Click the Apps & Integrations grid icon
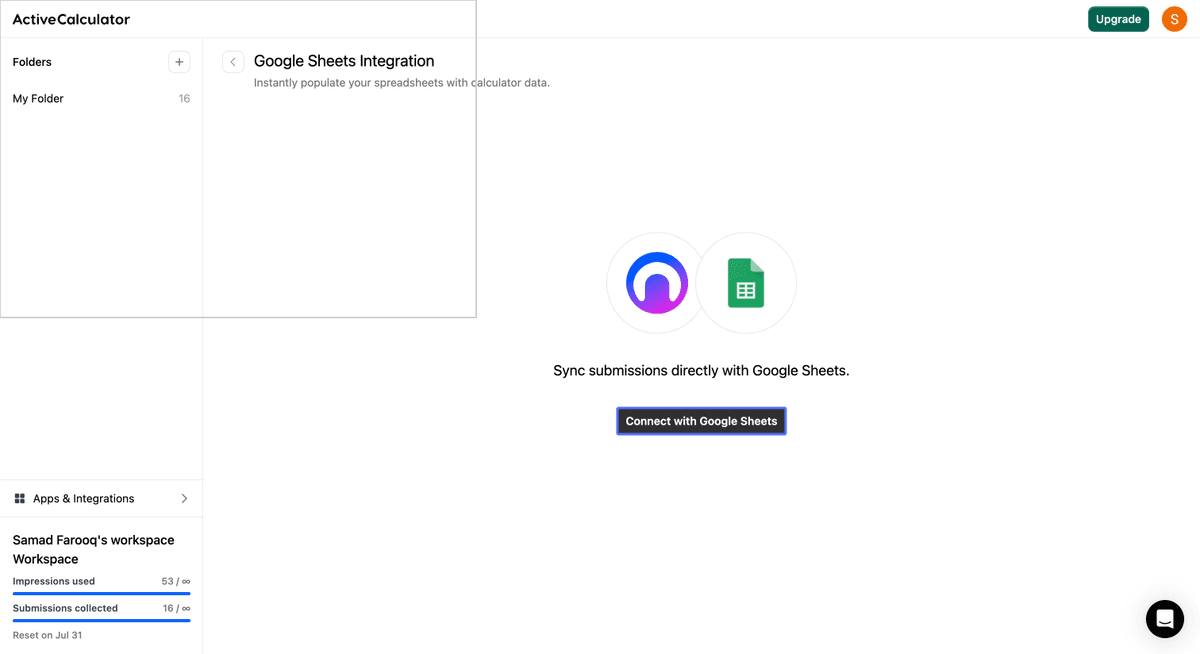 pos(19,498)
